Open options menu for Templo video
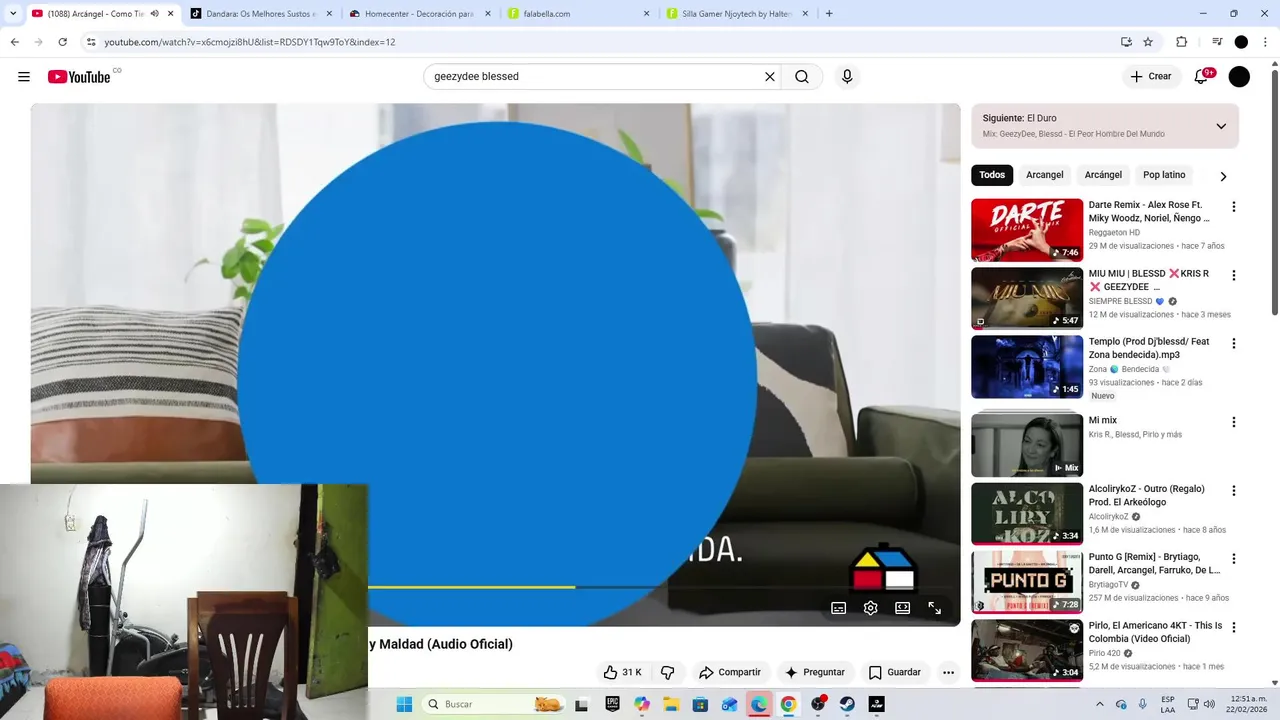The width and height of the screenshot is (1280, 720). pyautogui.click(x=1234, y=343)
